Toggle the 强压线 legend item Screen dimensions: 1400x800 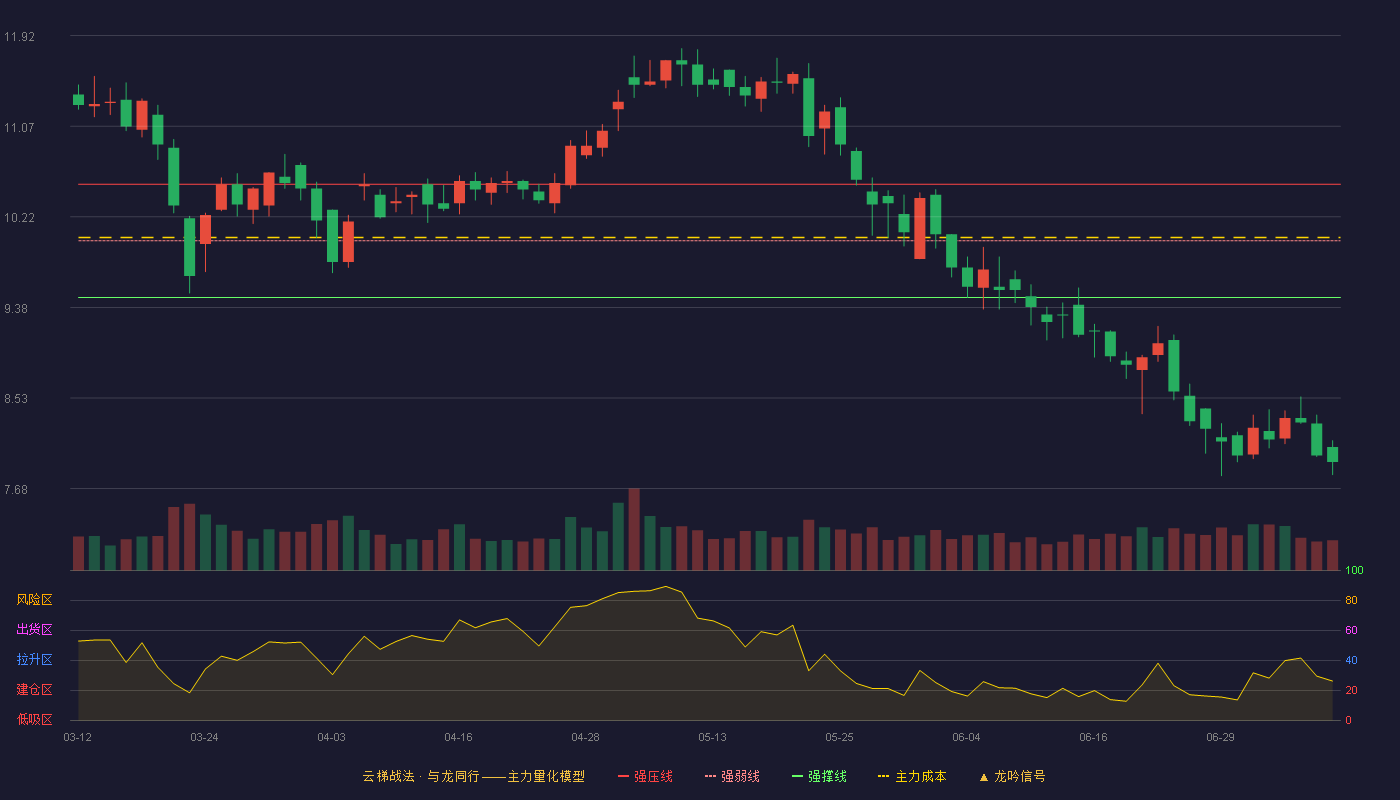coord(645,776)
